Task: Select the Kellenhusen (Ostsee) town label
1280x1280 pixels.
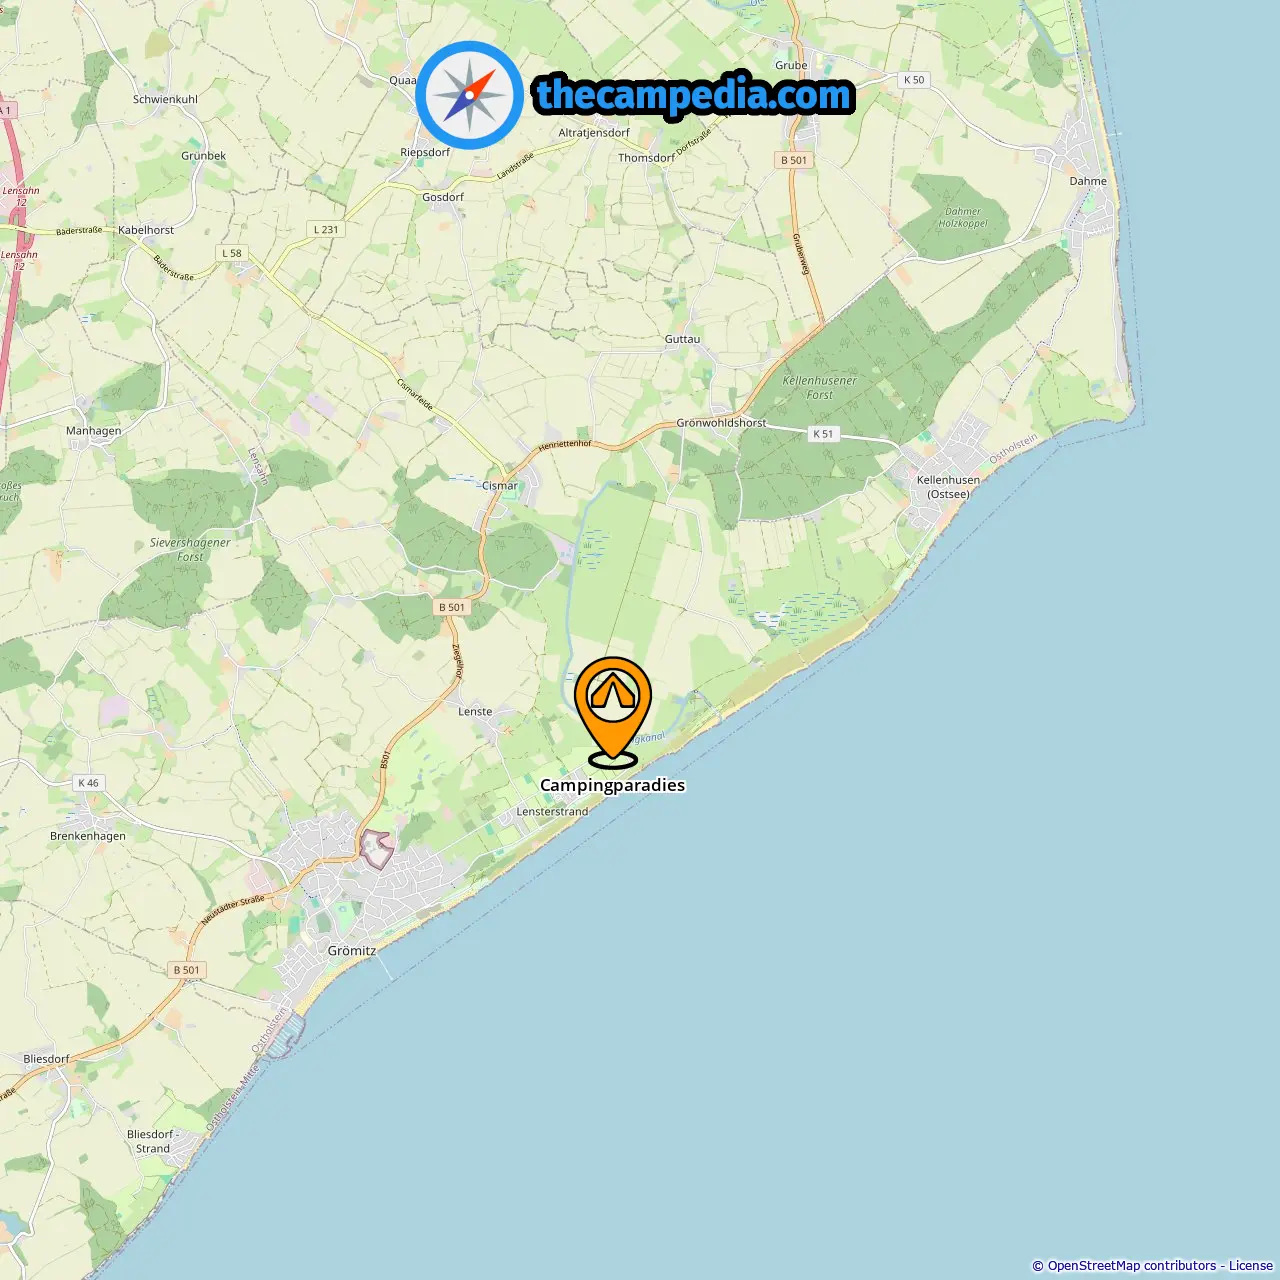Action: 948,487
